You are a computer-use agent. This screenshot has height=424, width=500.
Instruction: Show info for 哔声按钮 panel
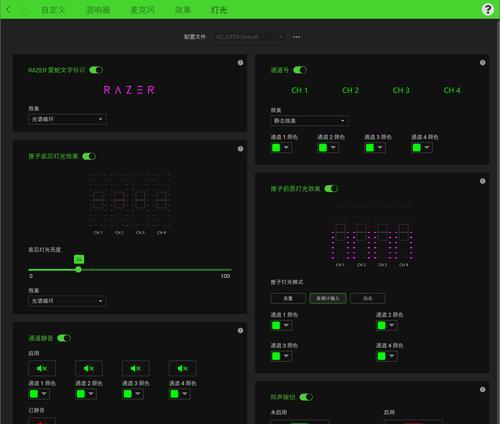[482, 389]
